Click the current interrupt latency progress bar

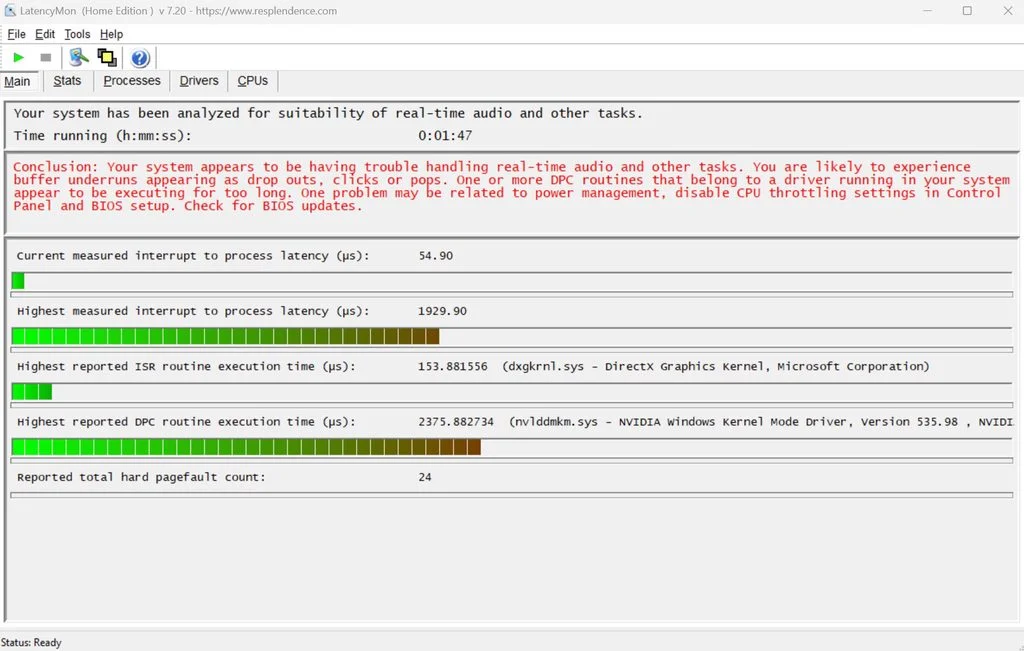click(x=511, y=281)
